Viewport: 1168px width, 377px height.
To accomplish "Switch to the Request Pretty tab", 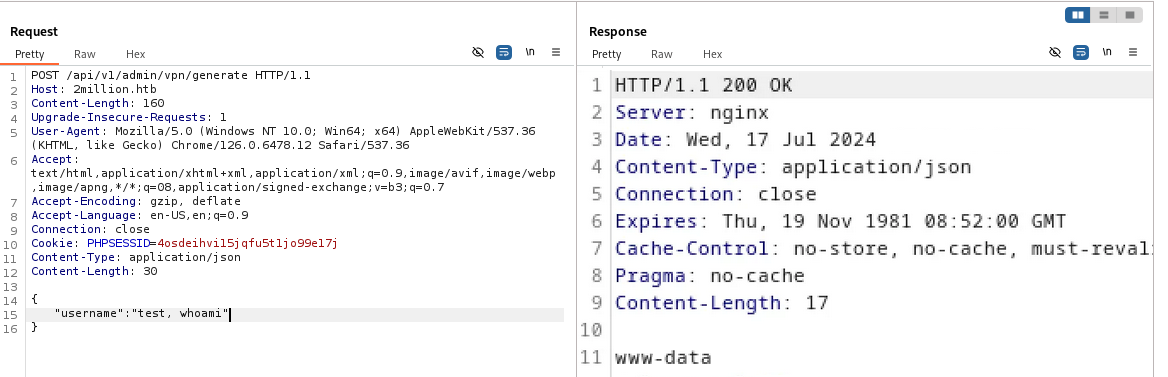I will (30, 54).
